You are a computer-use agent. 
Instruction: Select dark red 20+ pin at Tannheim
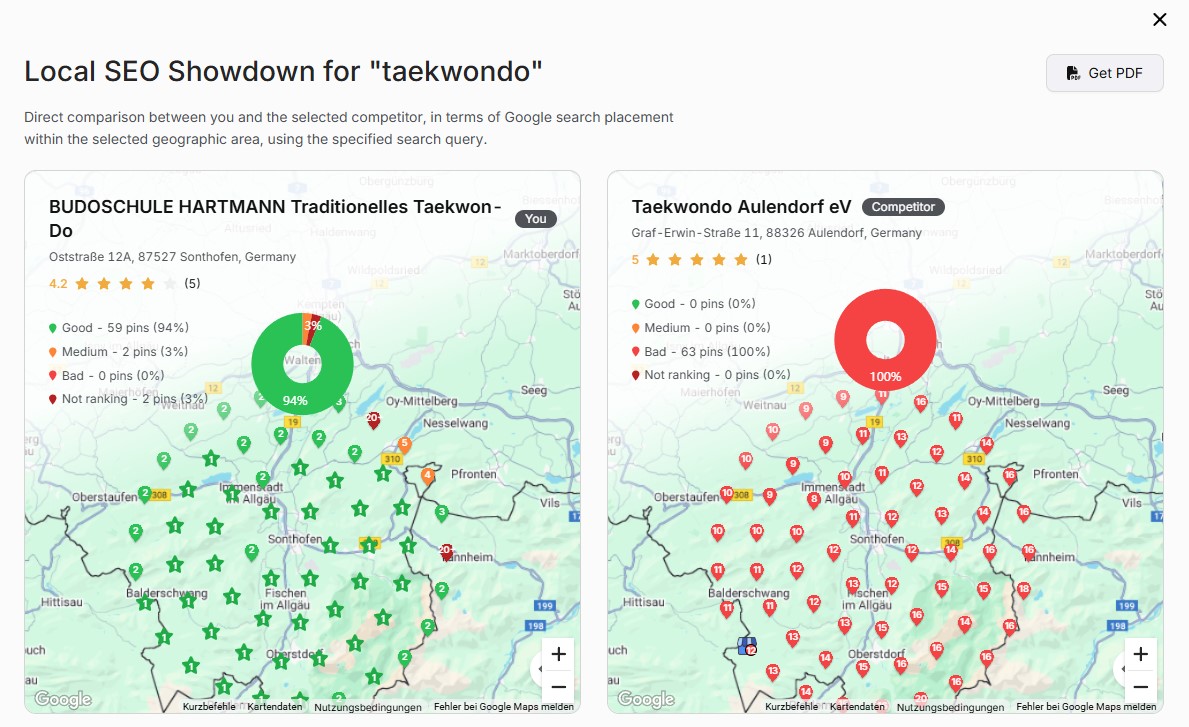coord(447,552)
